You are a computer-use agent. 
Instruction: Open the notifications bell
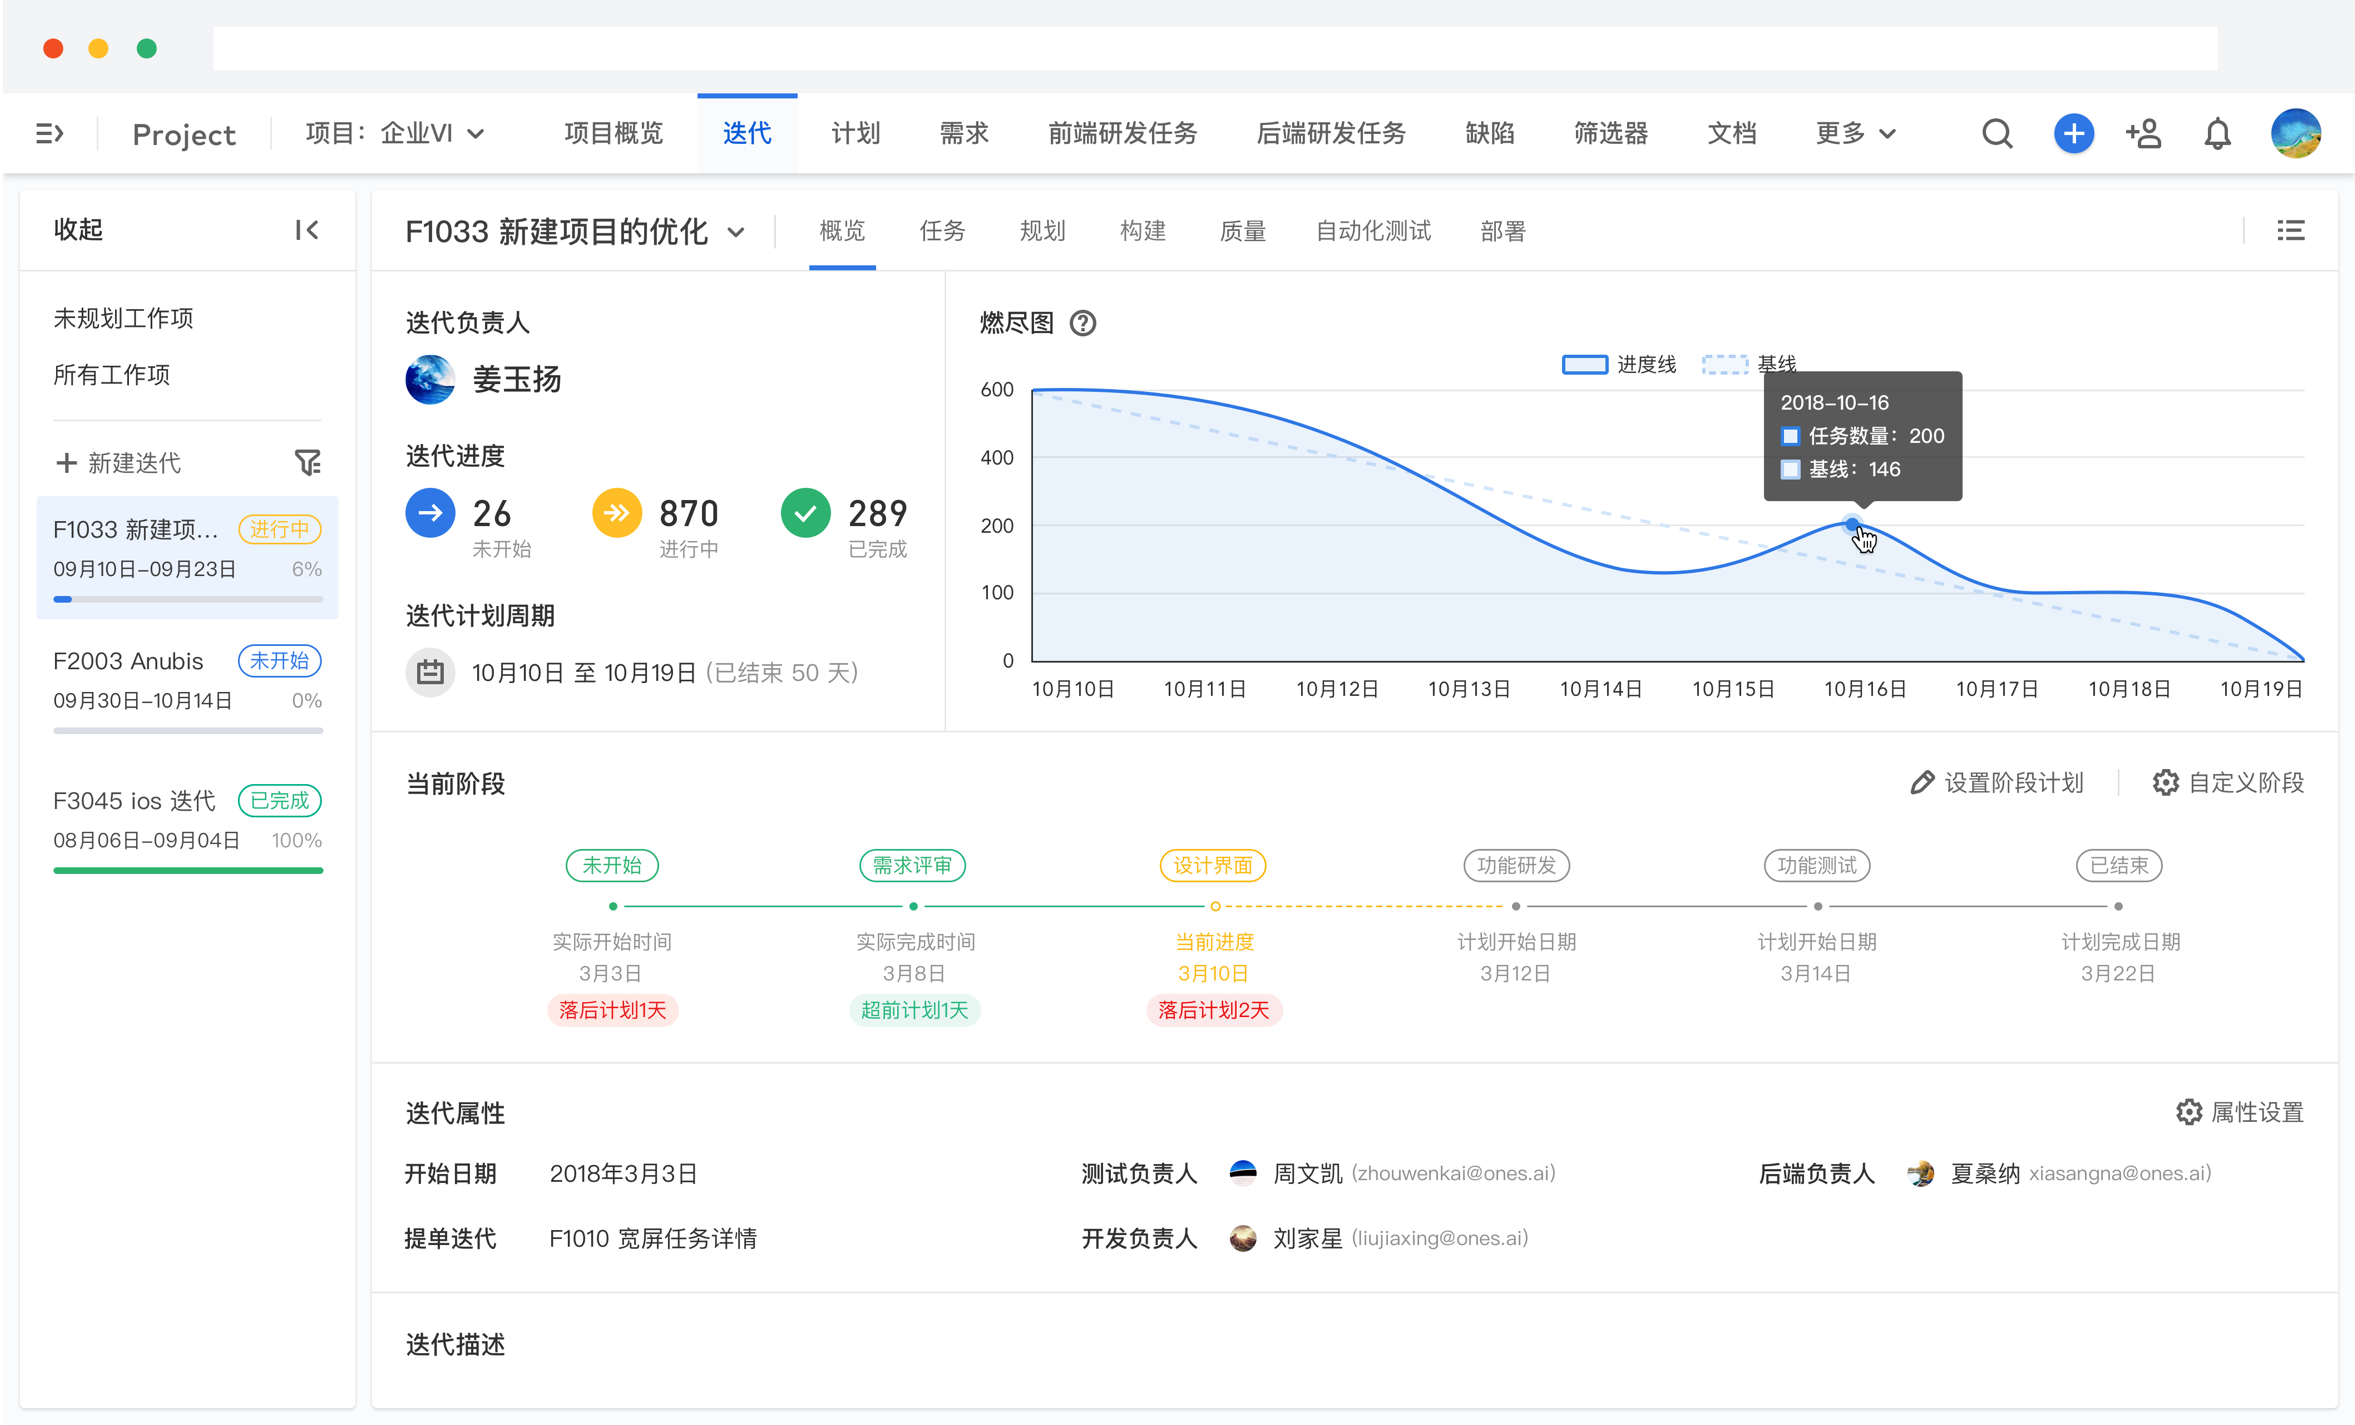point(2217,133)
